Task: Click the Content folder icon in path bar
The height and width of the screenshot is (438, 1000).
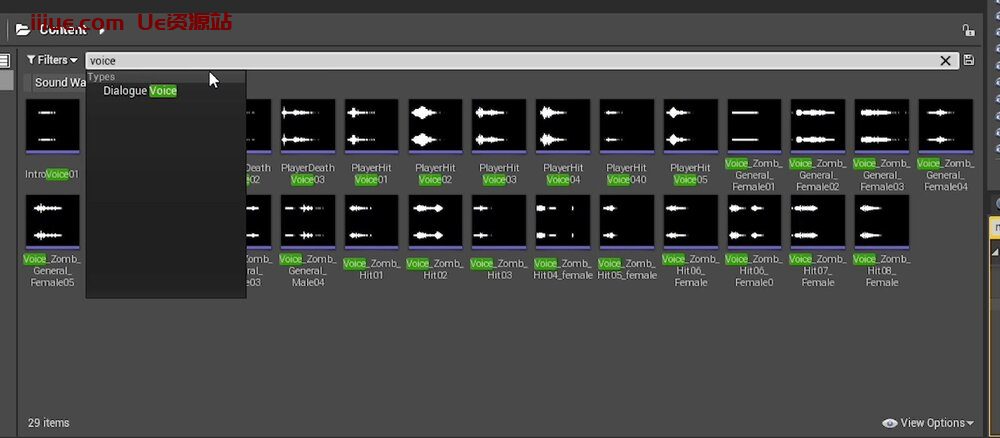Action: pyautogui.click(x=23, y=30)
